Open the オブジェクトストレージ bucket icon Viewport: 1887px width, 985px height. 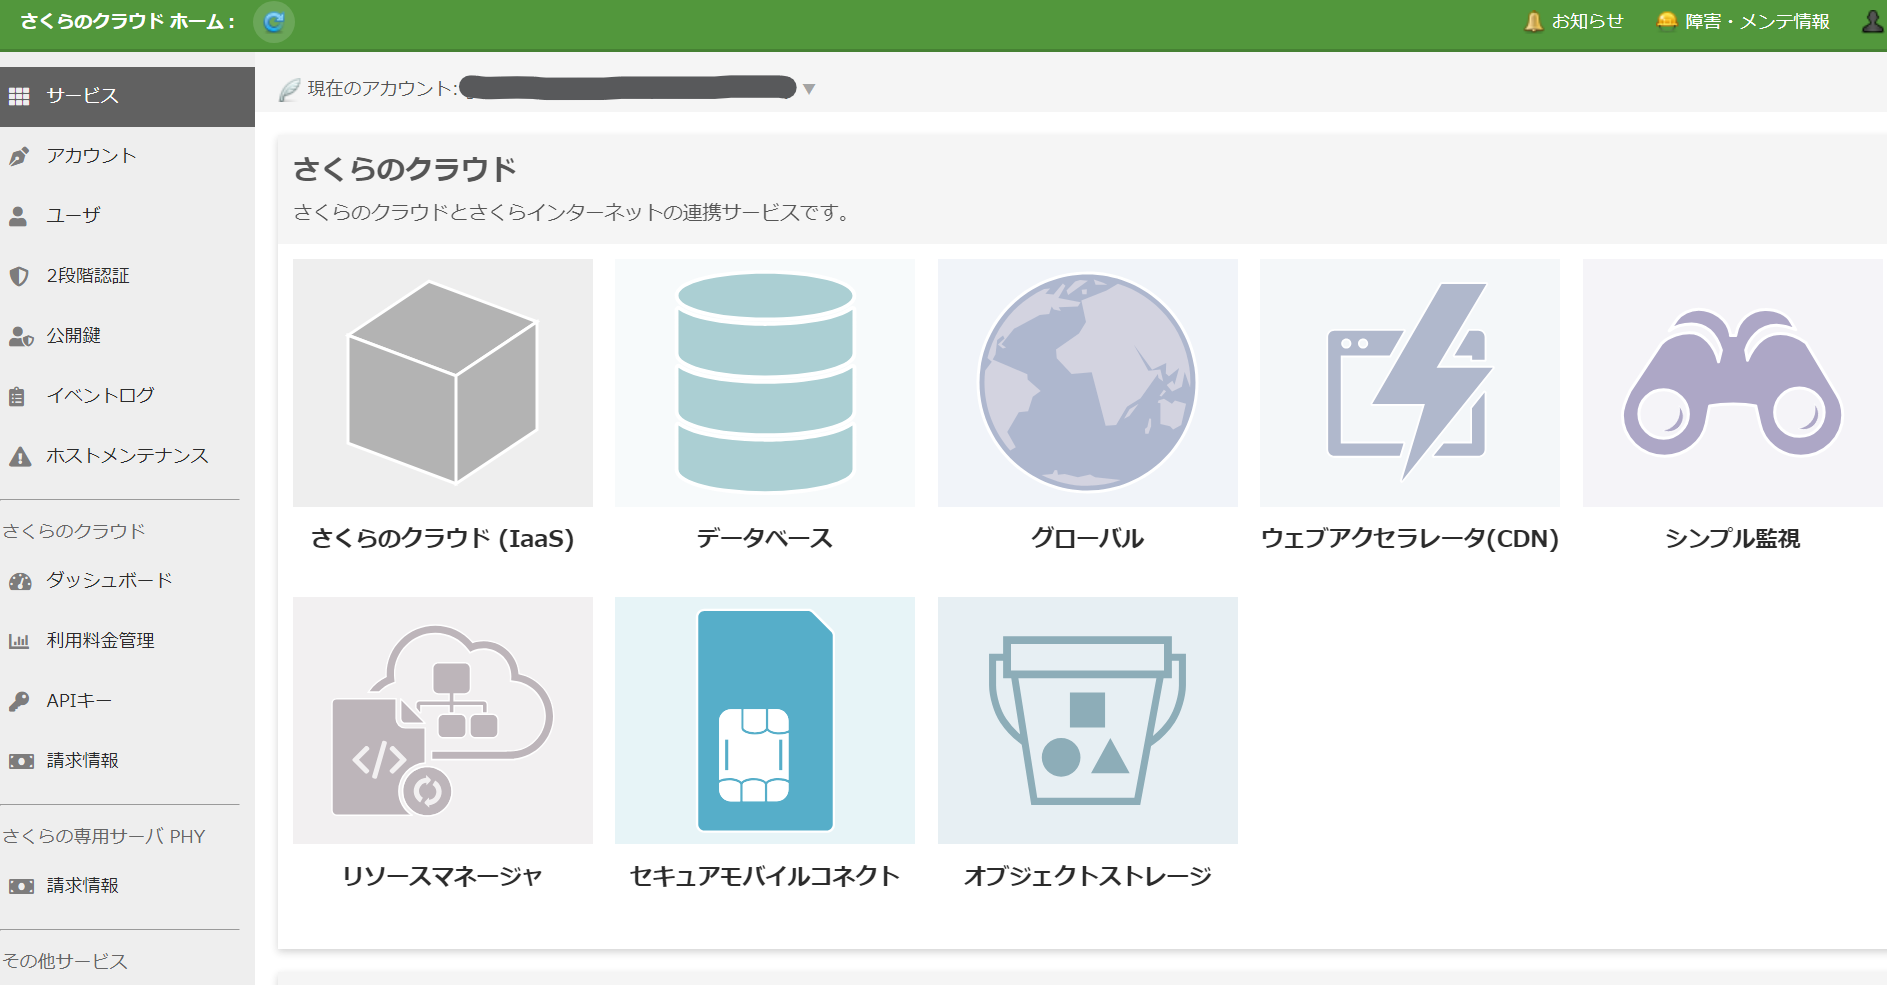click(x=1088, y=720)
